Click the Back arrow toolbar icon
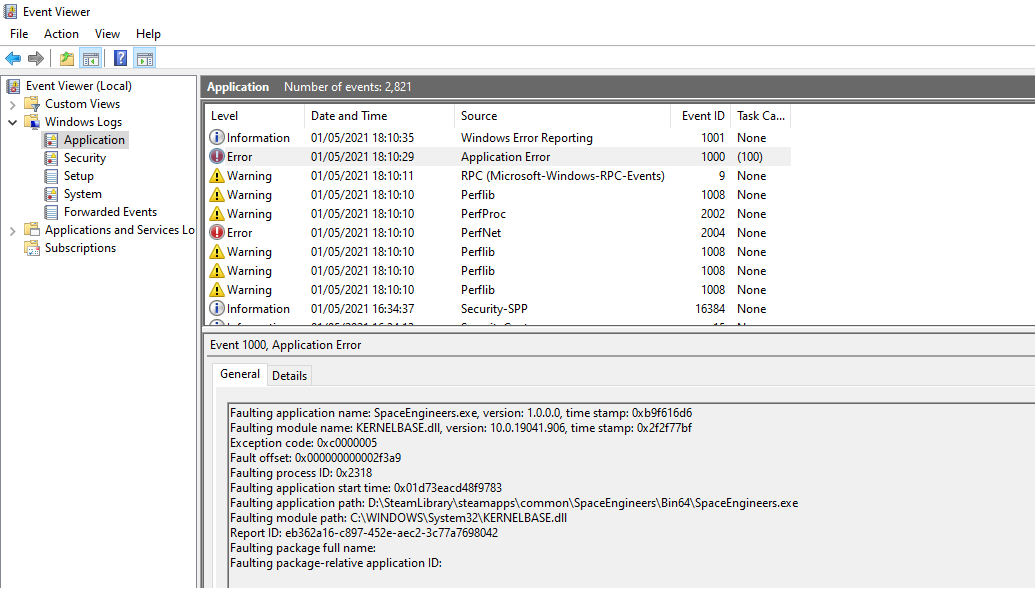Screen dimensions: 1035x590 tap(13, 59)
